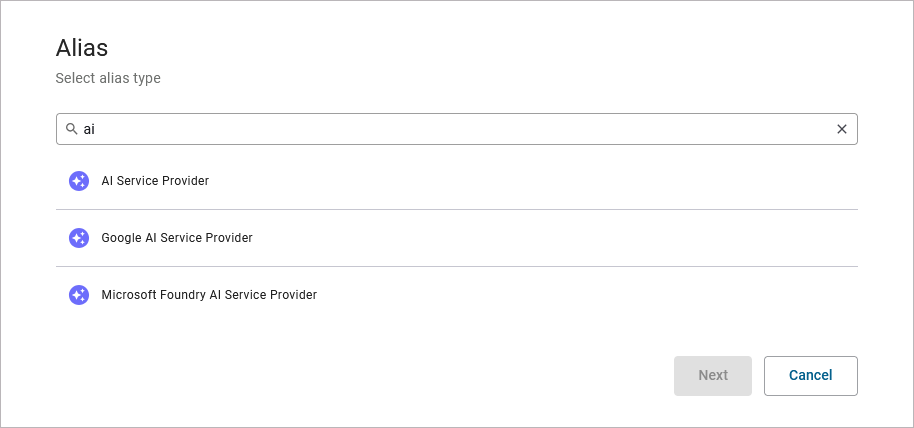
Task: Click the word "Google" in the second result
Action: point(121,238)
